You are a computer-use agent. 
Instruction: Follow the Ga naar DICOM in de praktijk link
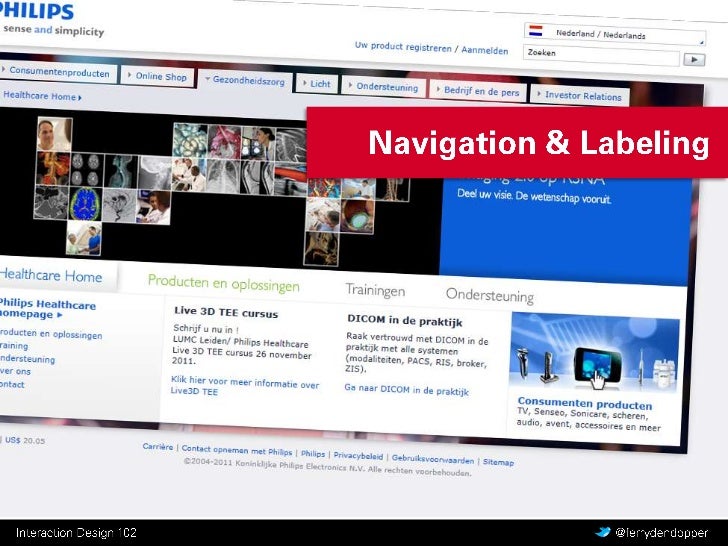(x=406, y=390)
